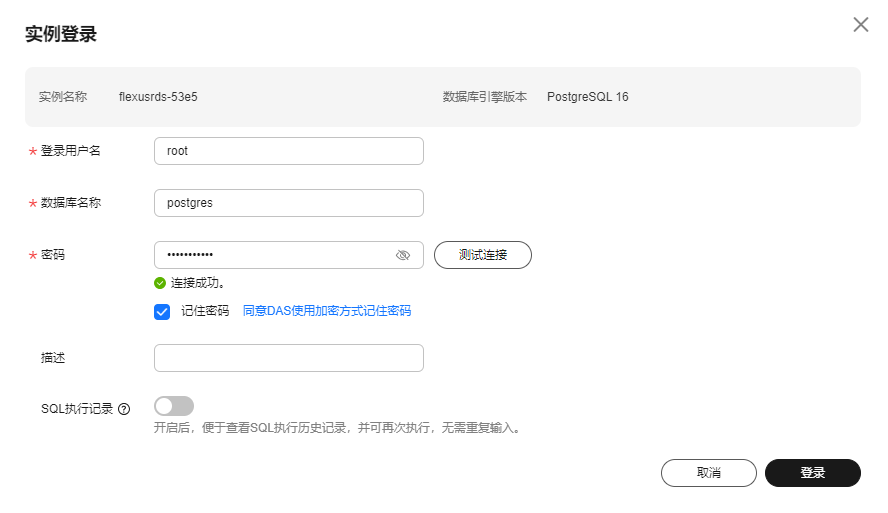Image resolution: width=888 pixels, height=513 pixels.
Task: Click the 数据库引擎版本 label
Action: [x=485, y=97]
